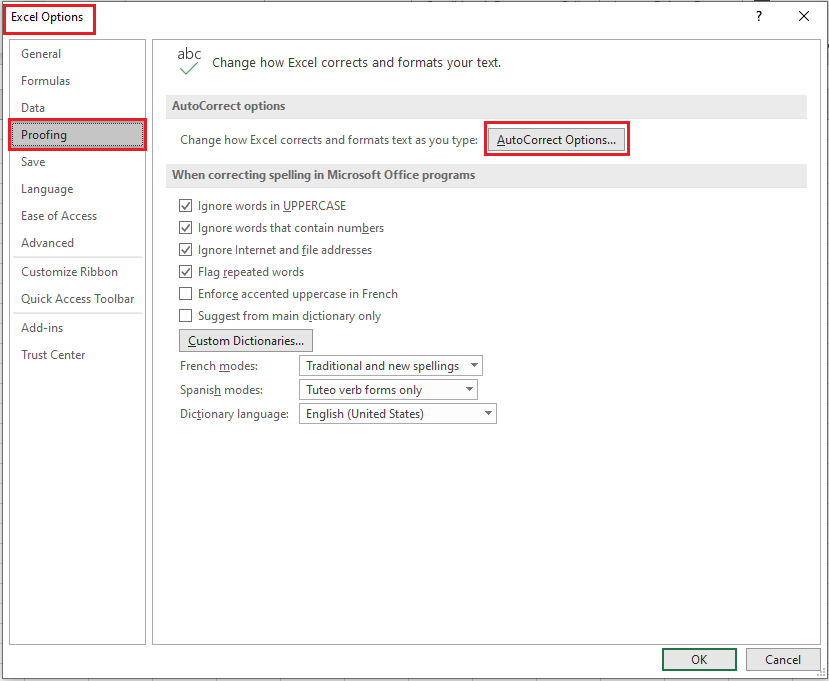The height and width of the screenshot is (681, 829).
Task: Open AutoCorrect Options dialog
Action: click(556, 139)
